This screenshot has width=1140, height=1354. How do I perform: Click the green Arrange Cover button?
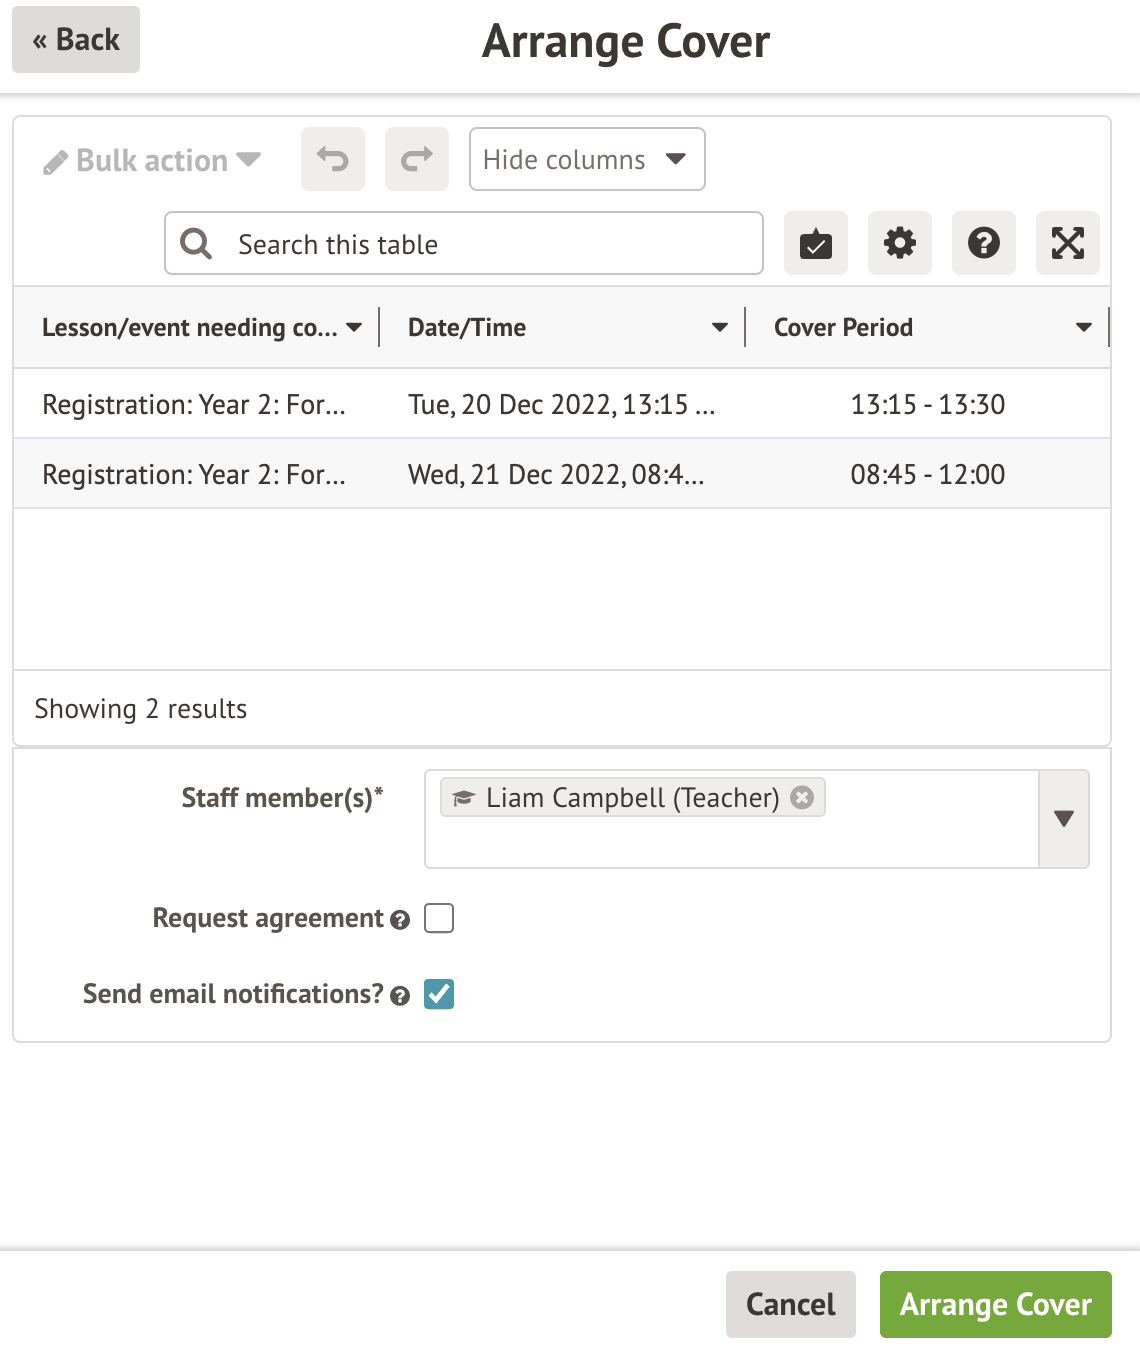tap(995, 1304)
